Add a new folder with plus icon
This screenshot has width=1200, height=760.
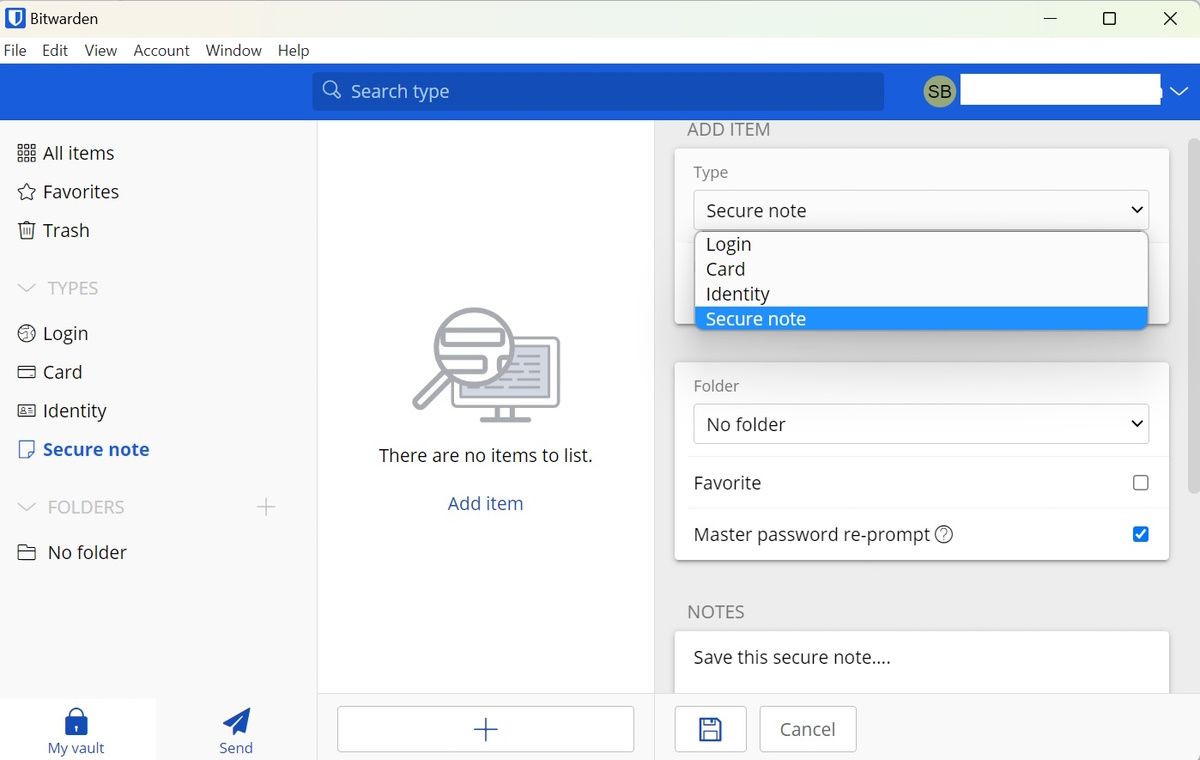265,507
